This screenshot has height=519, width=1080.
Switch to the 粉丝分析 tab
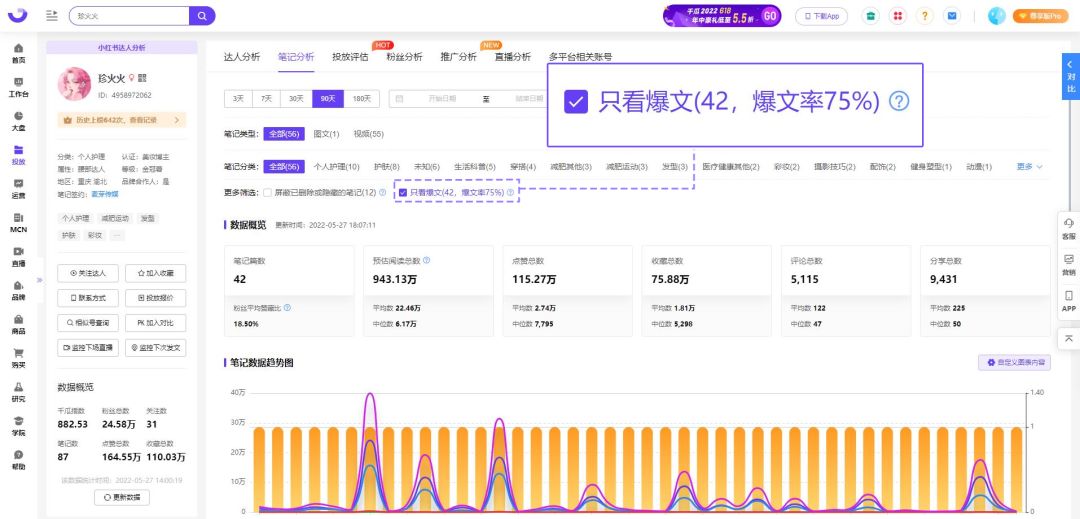[x=404, y=57]
